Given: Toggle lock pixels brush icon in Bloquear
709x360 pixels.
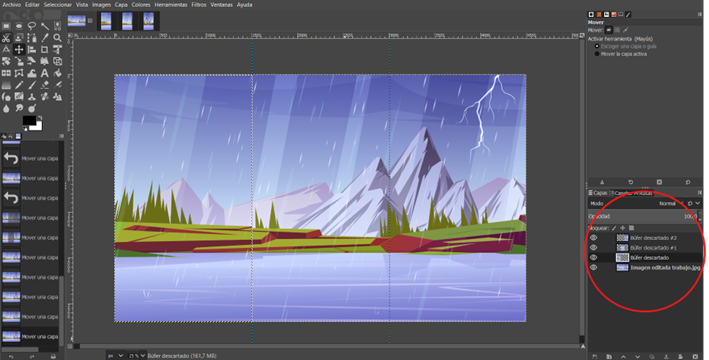Looking at the screenshot, I should (x=614, y=228).
